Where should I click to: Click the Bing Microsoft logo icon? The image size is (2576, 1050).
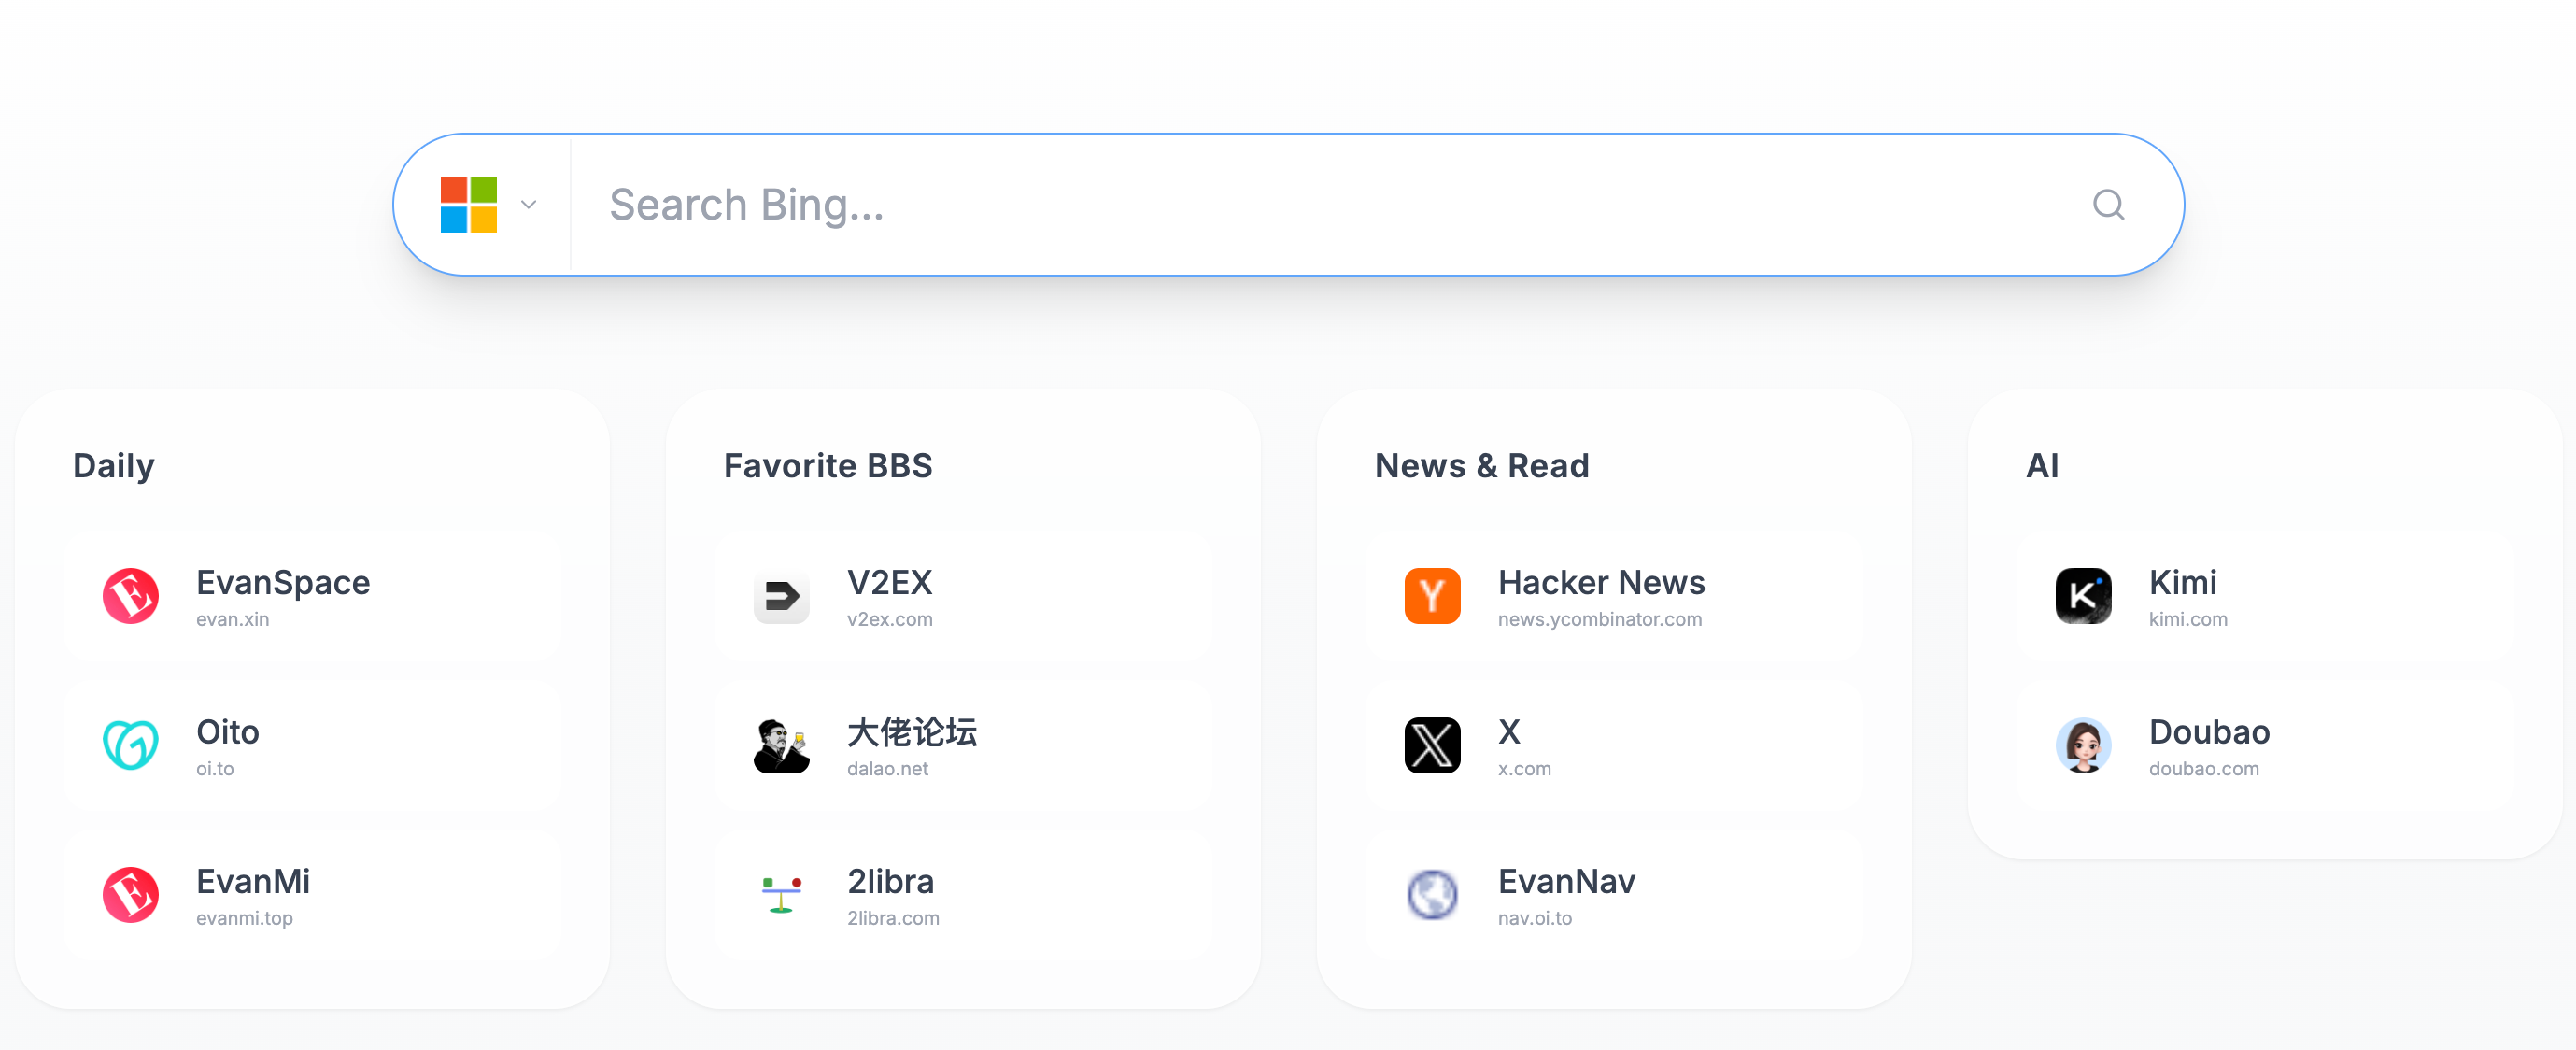point(469,205)
